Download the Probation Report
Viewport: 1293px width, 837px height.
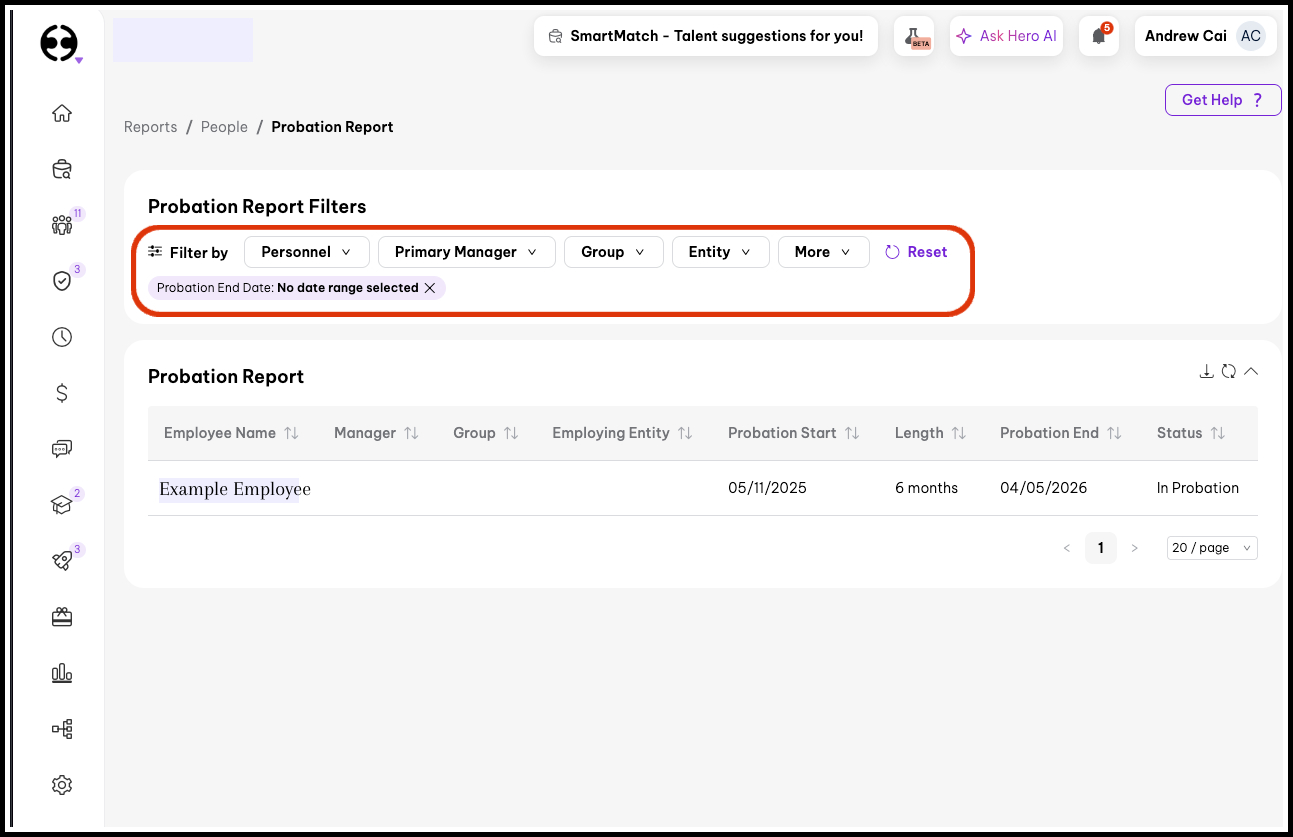(x=1206, y=372)
